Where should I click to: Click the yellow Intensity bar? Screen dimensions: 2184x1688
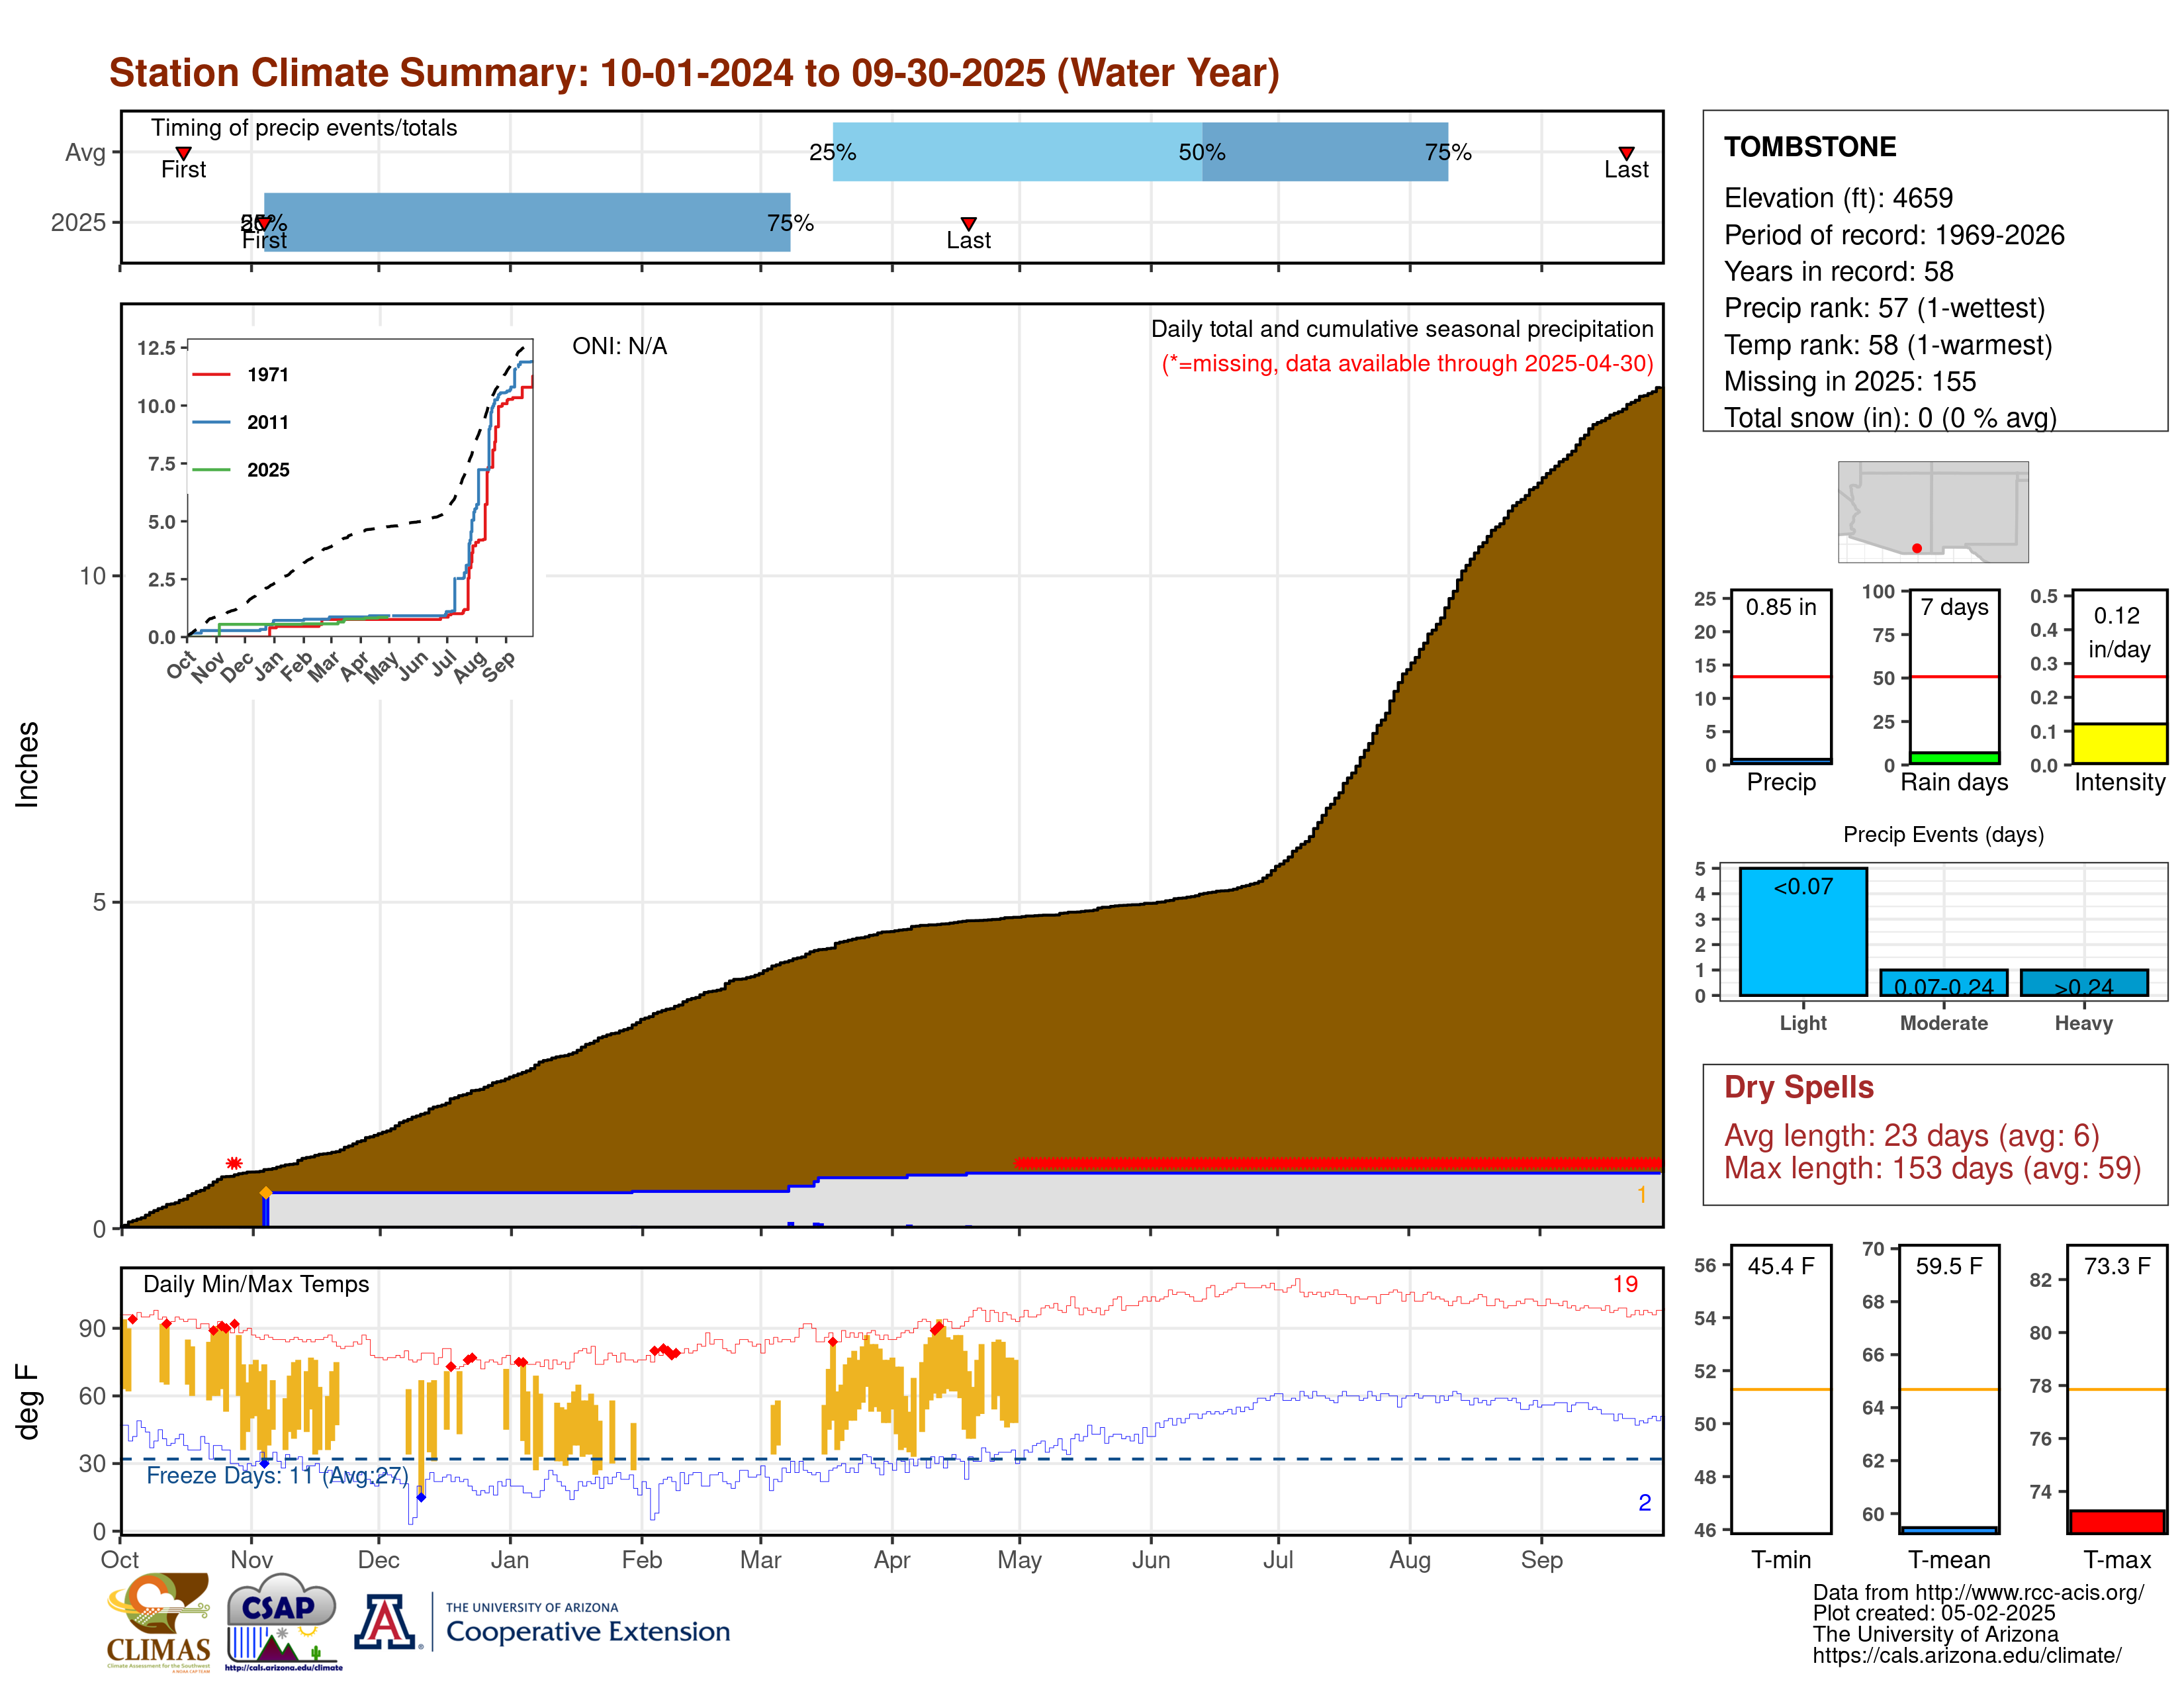click(2119, 743)
